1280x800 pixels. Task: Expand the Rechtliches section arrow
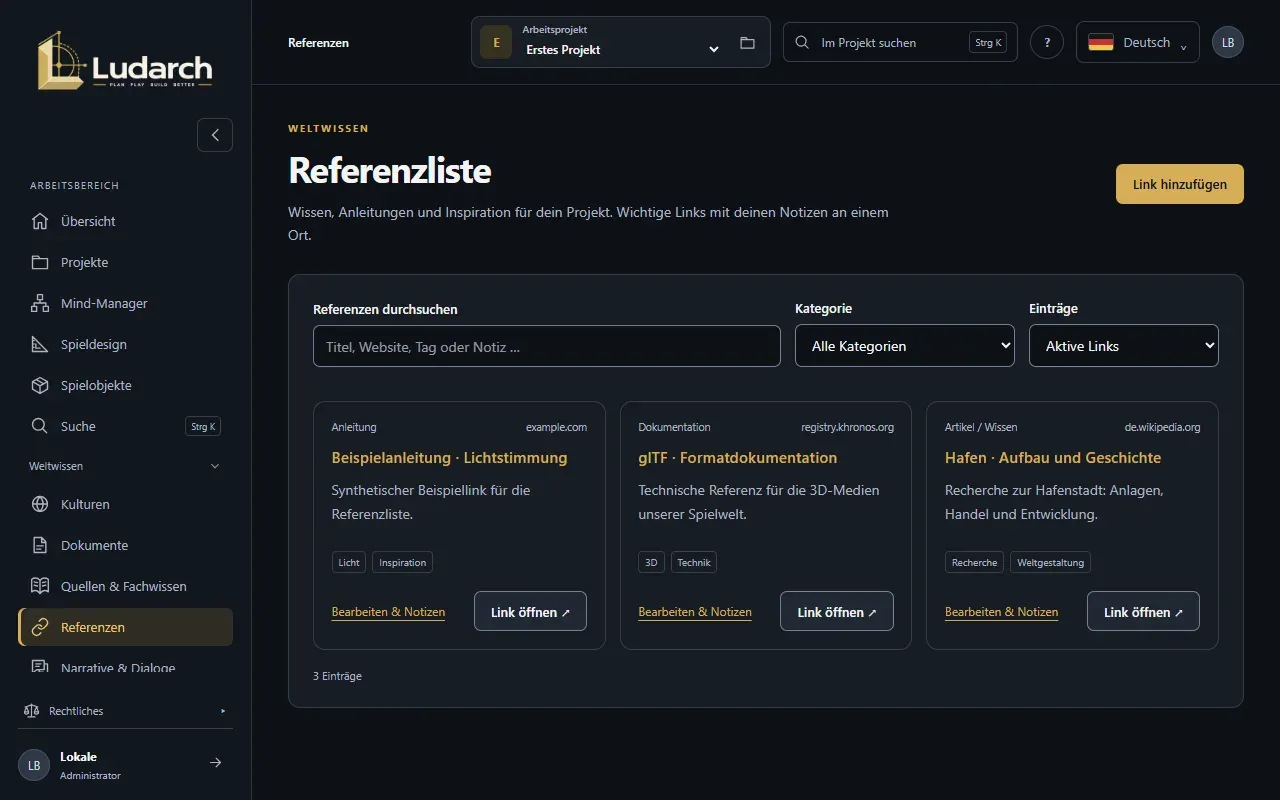223,711
